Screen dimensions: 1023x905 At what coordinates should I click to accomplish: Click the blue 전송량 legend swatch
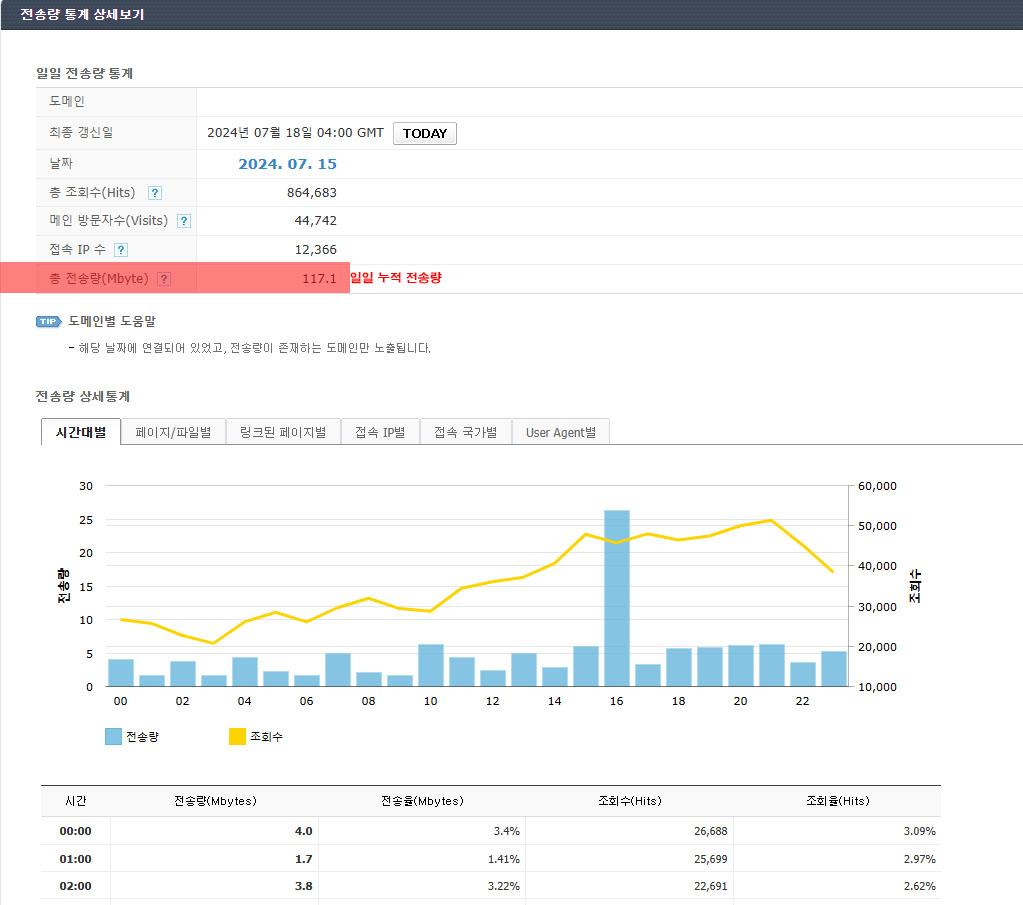114,736
